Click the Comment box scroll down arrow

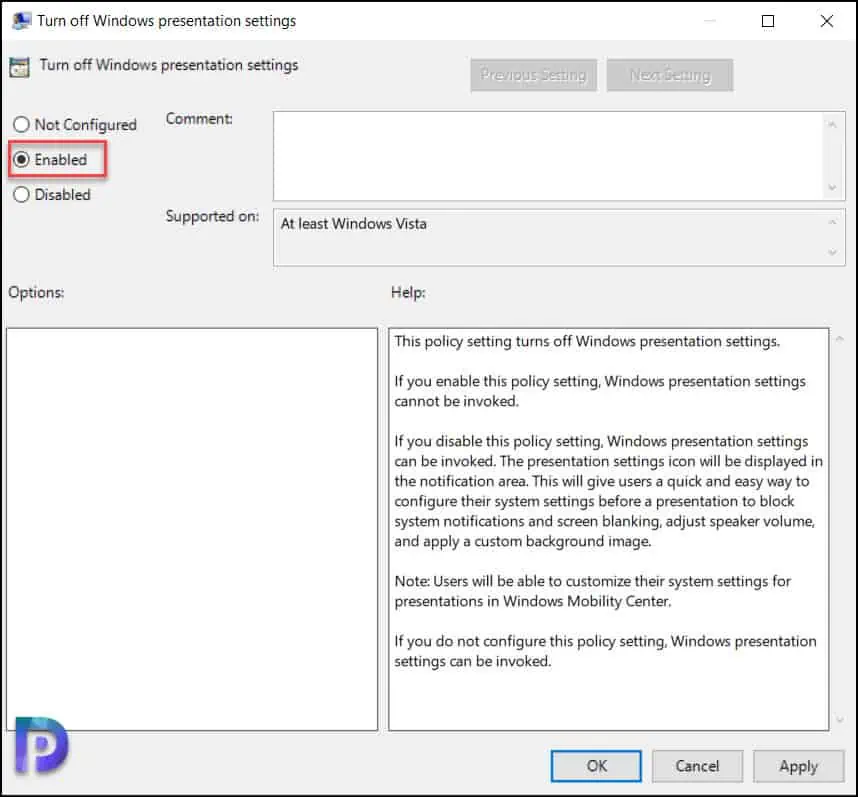tap(832, 188)
